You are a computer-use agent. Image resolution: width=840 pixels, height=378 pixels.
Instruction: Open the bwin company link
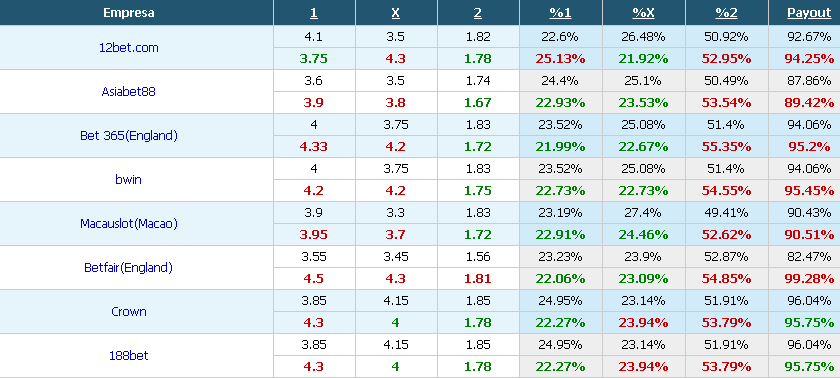click(129, 179)
